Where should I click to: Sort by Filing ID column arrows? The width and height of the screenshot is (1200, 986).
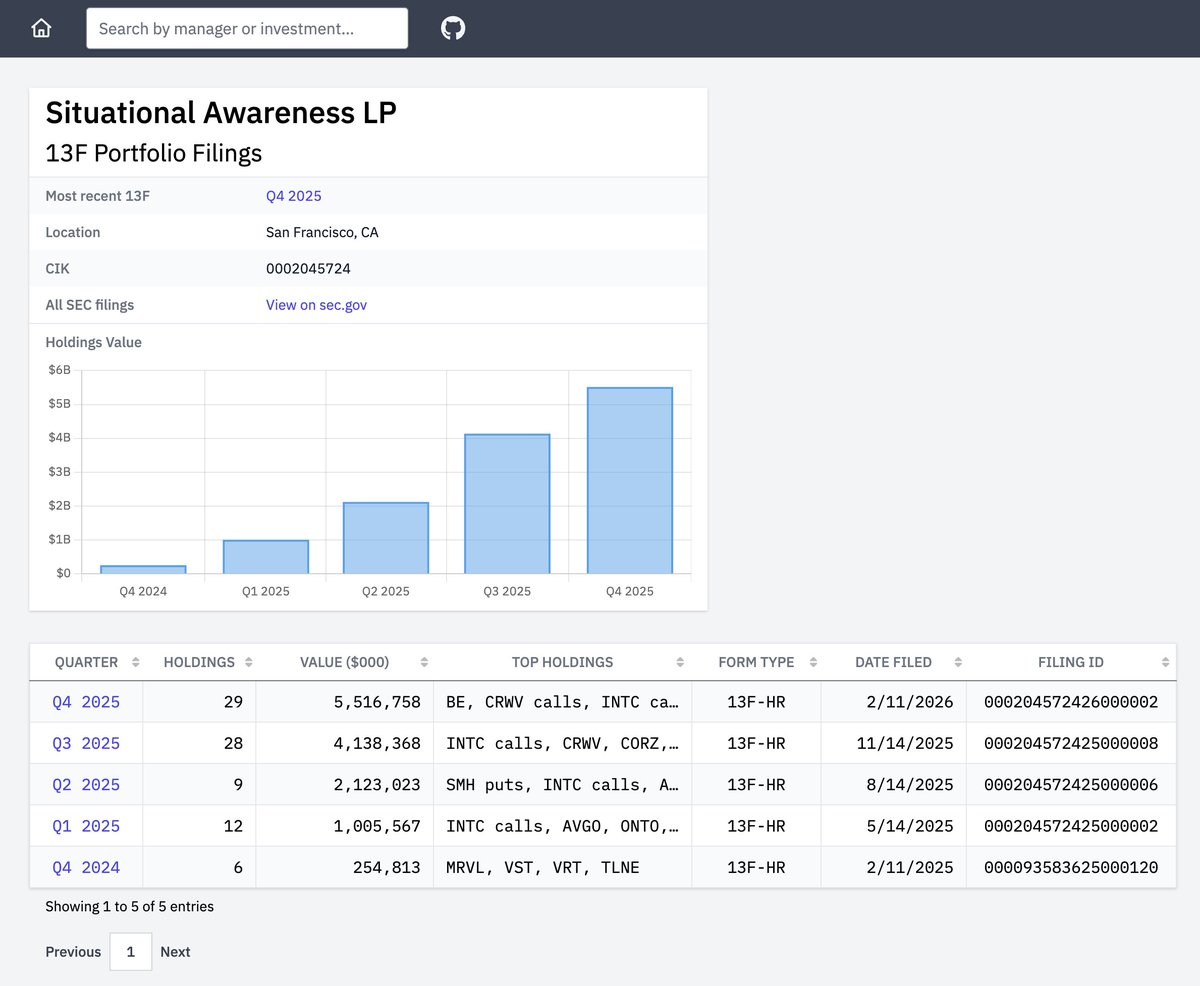[x=1165, y=662]
